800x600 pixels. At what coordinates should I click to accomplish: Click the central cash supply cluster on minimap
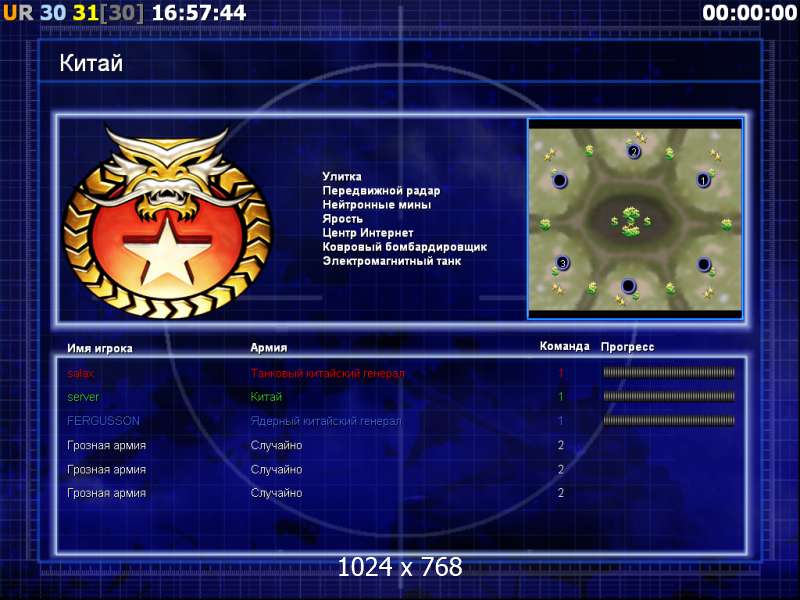631,221
